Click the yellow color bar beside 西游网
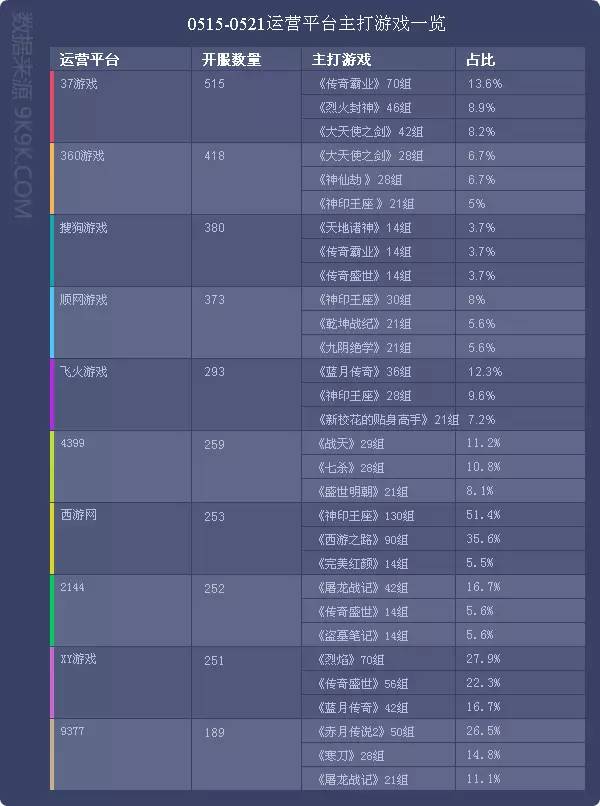600x806 pixels. click(x=52, y=539)
